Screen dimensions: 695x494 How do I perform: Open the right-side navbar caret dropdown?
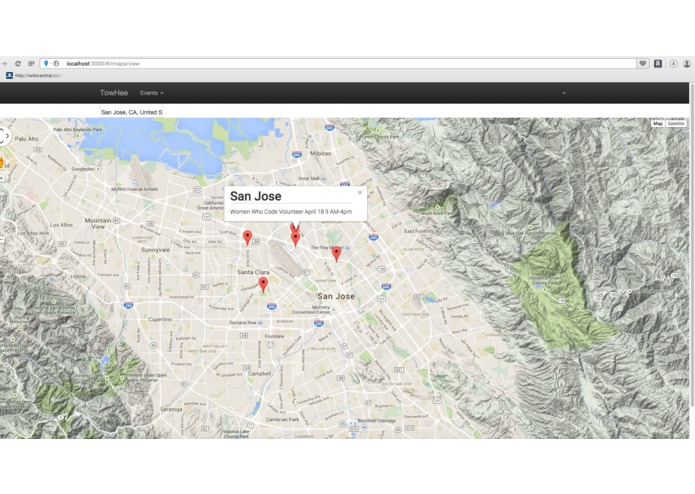tap(564, 93)
